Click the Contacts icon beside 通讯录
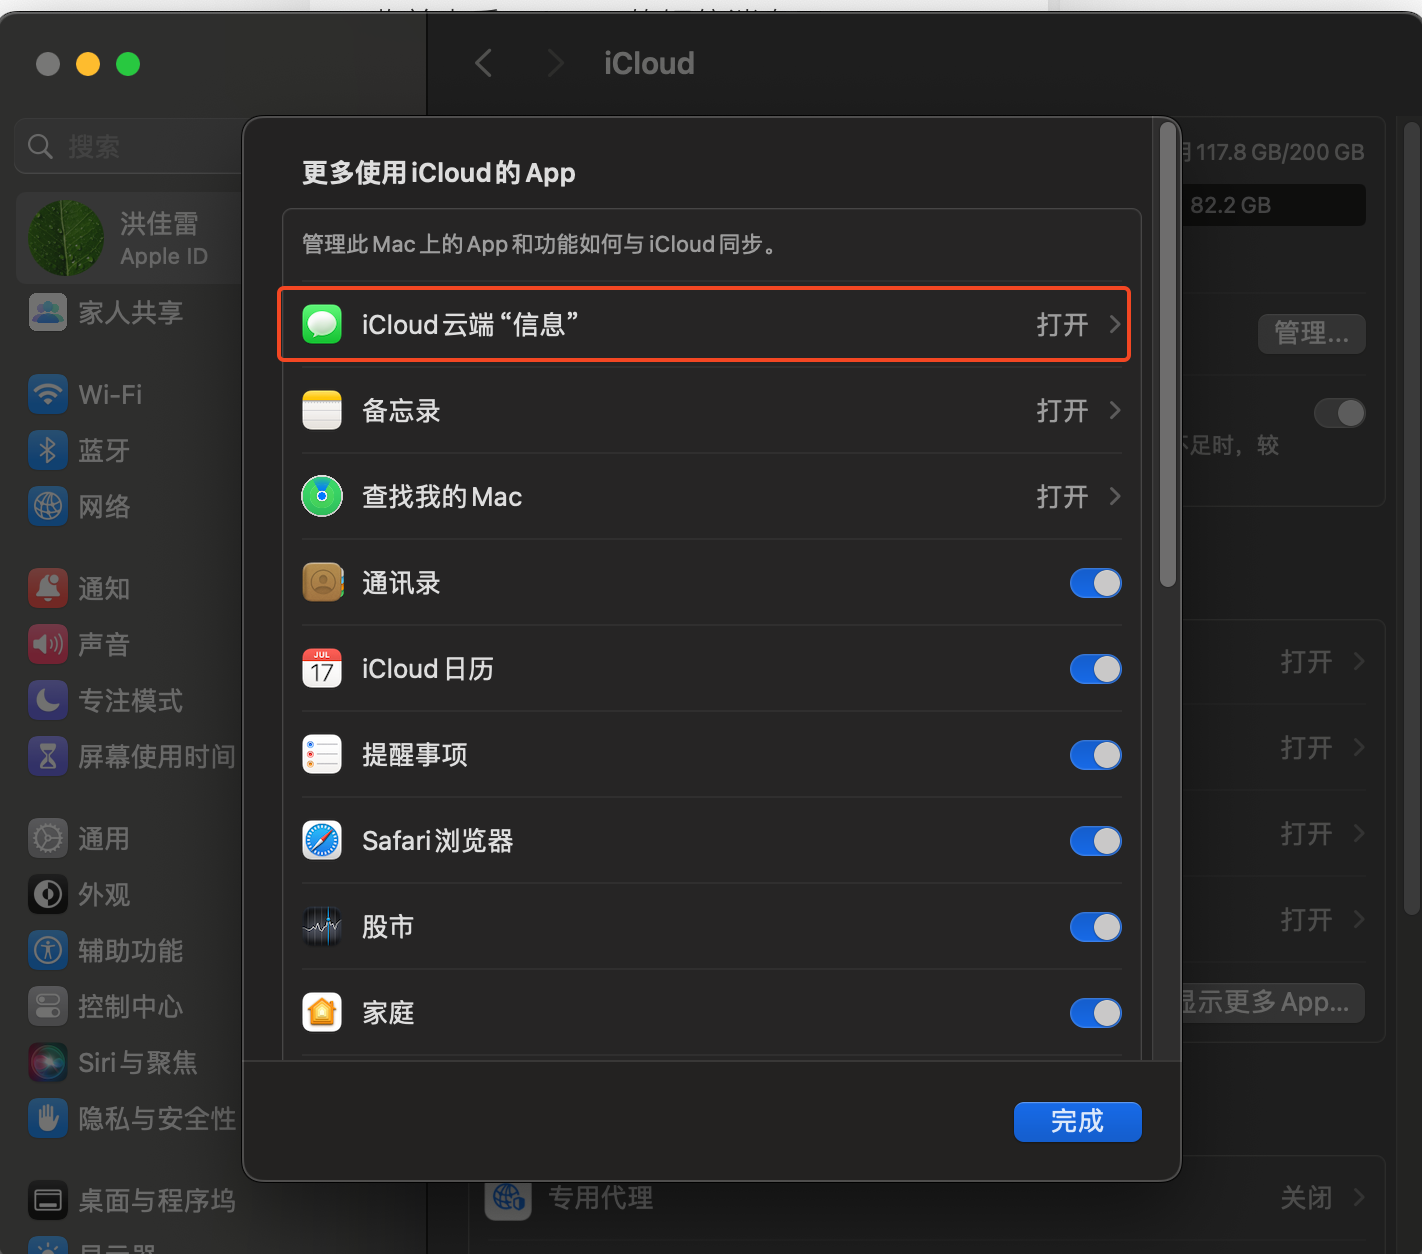This screenshot has width=1422, height=1254. point(322,582)
